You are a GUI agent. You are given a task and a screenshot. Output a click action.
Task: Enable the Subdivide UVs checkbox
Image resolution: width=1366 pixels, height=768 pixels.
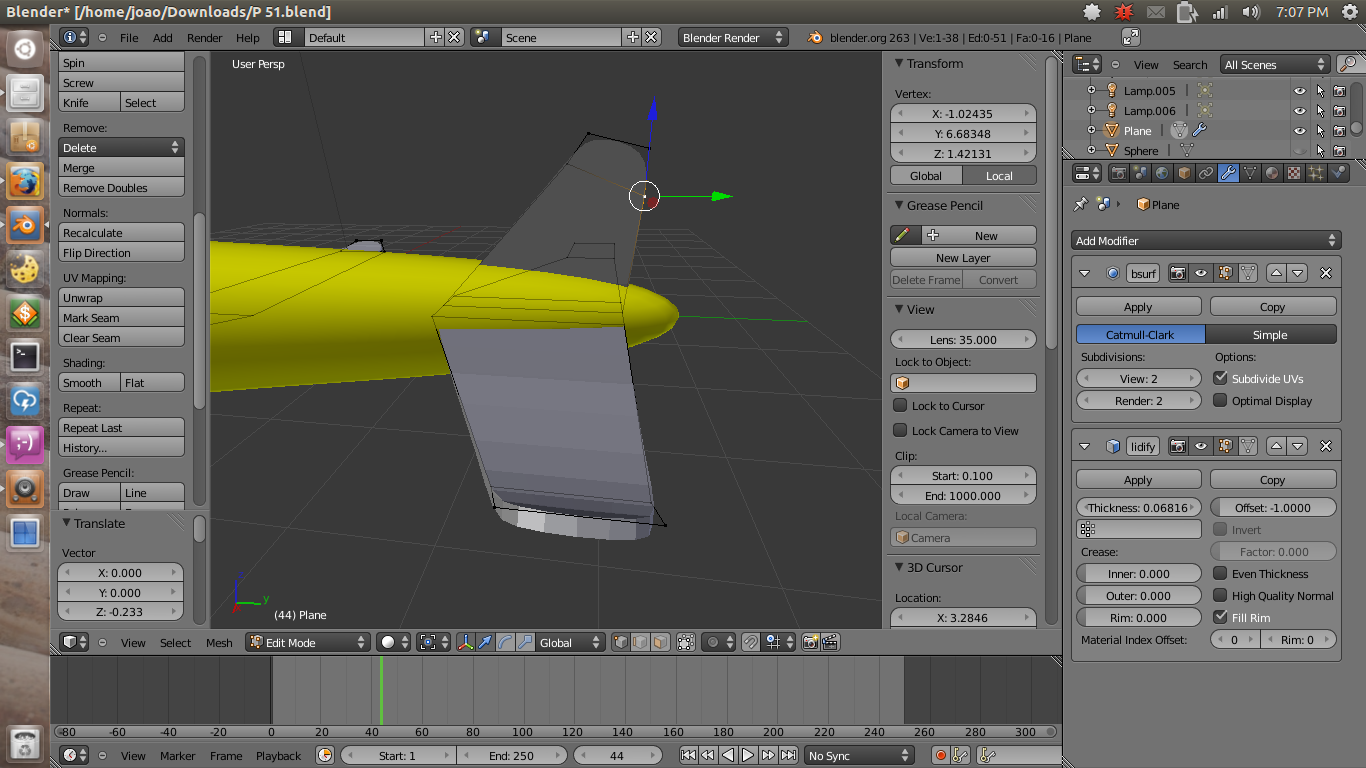1221,377
